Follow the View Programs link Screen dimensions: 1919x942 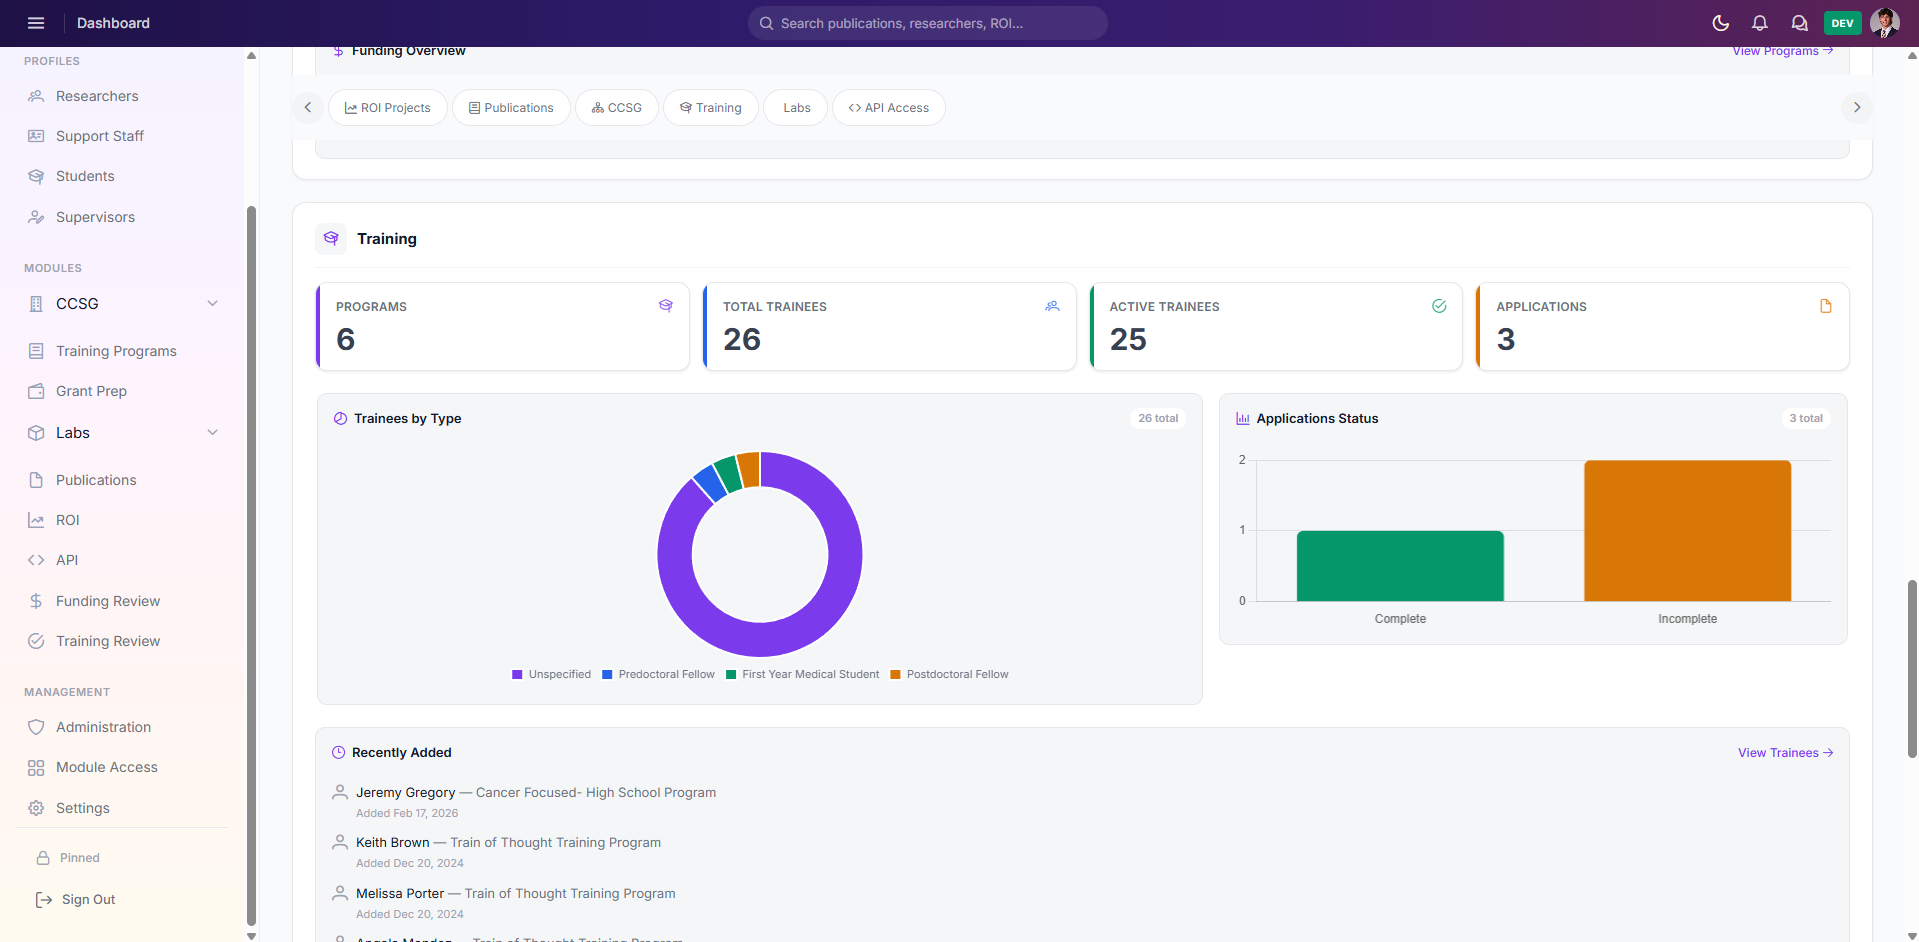[1782, 51]
